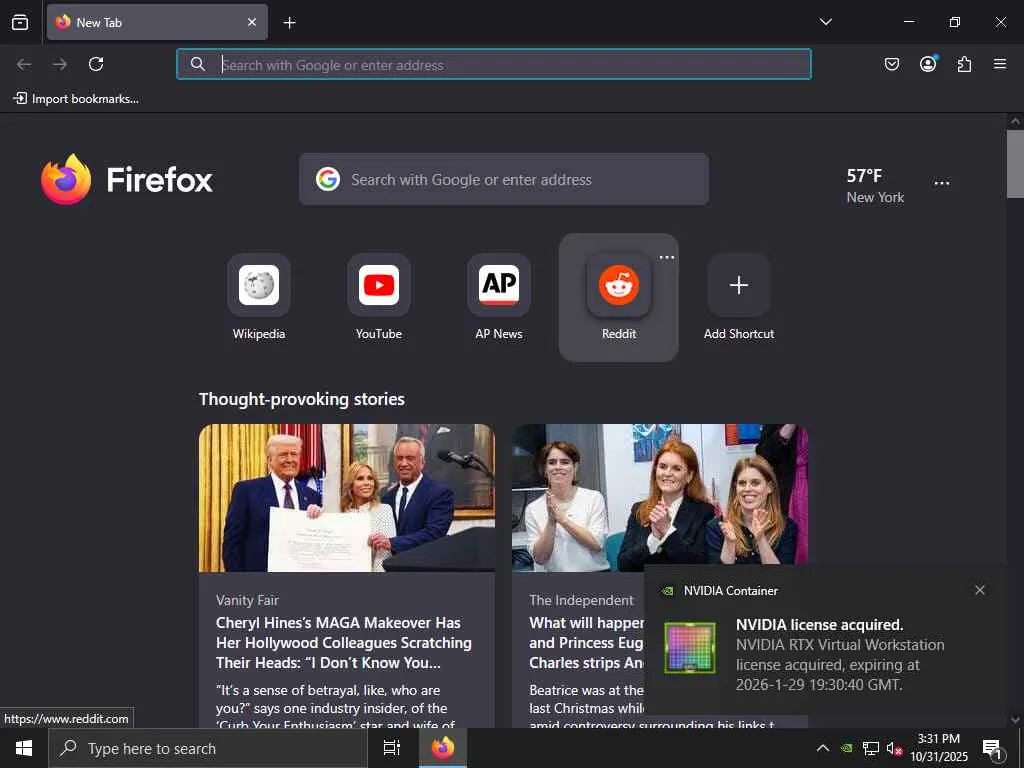Click the NVIDIA license acquired notification text
The image size is (1024, 768).
(x=840, y=655)
